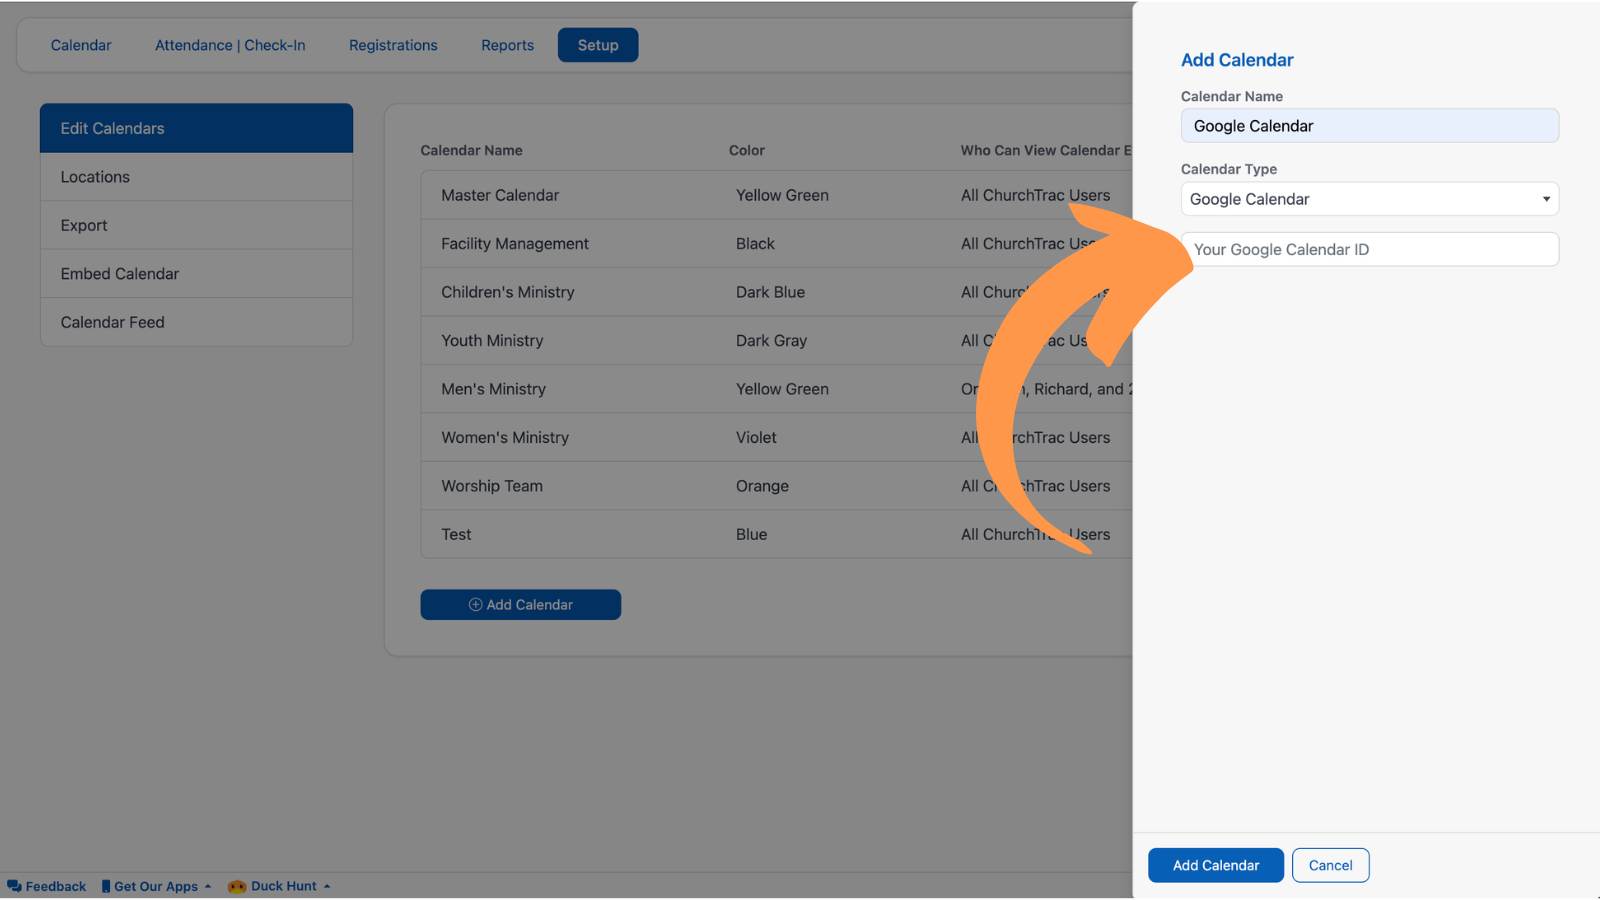Open the Calendar Type dropdown
This screenshot has width=1600, height=900.
1370,199
